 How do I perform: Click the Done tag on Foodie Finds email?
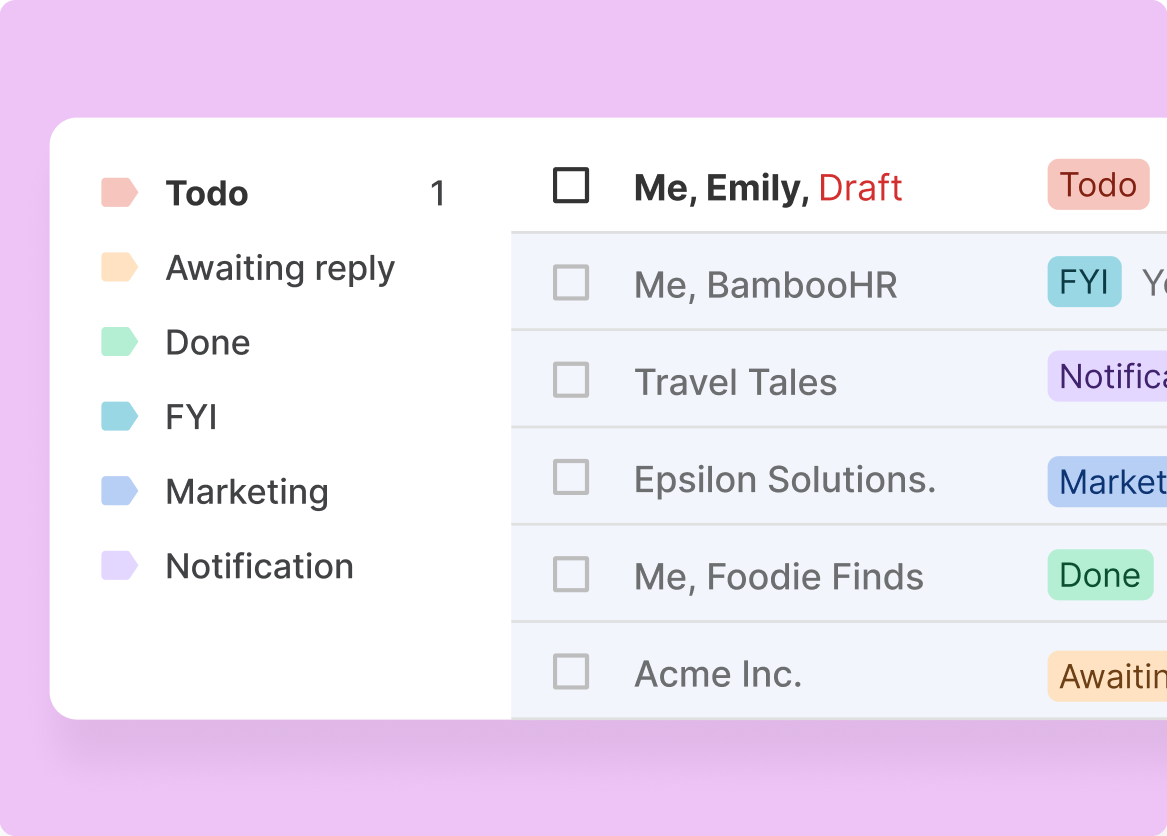(1099, 575)
